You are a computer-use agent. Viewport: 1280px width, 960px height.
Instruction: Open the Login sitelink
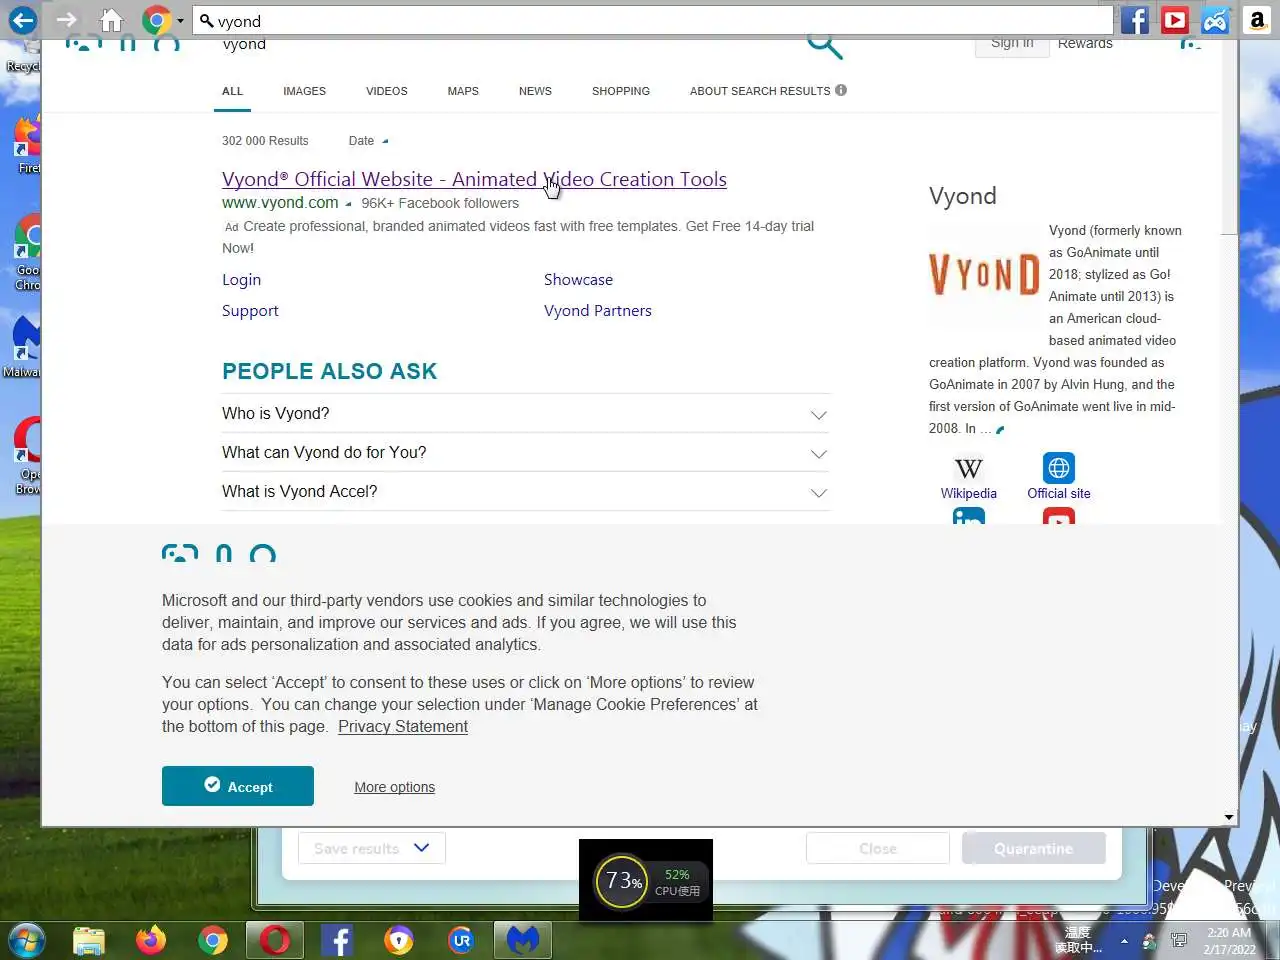click(241, 280)
